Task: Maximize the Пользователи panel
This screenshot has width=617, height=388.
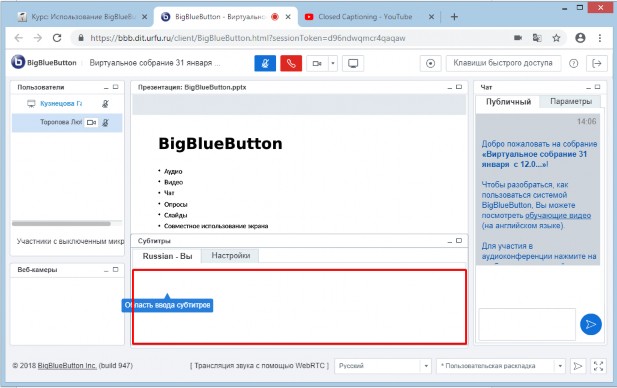Action: point(115,87)
